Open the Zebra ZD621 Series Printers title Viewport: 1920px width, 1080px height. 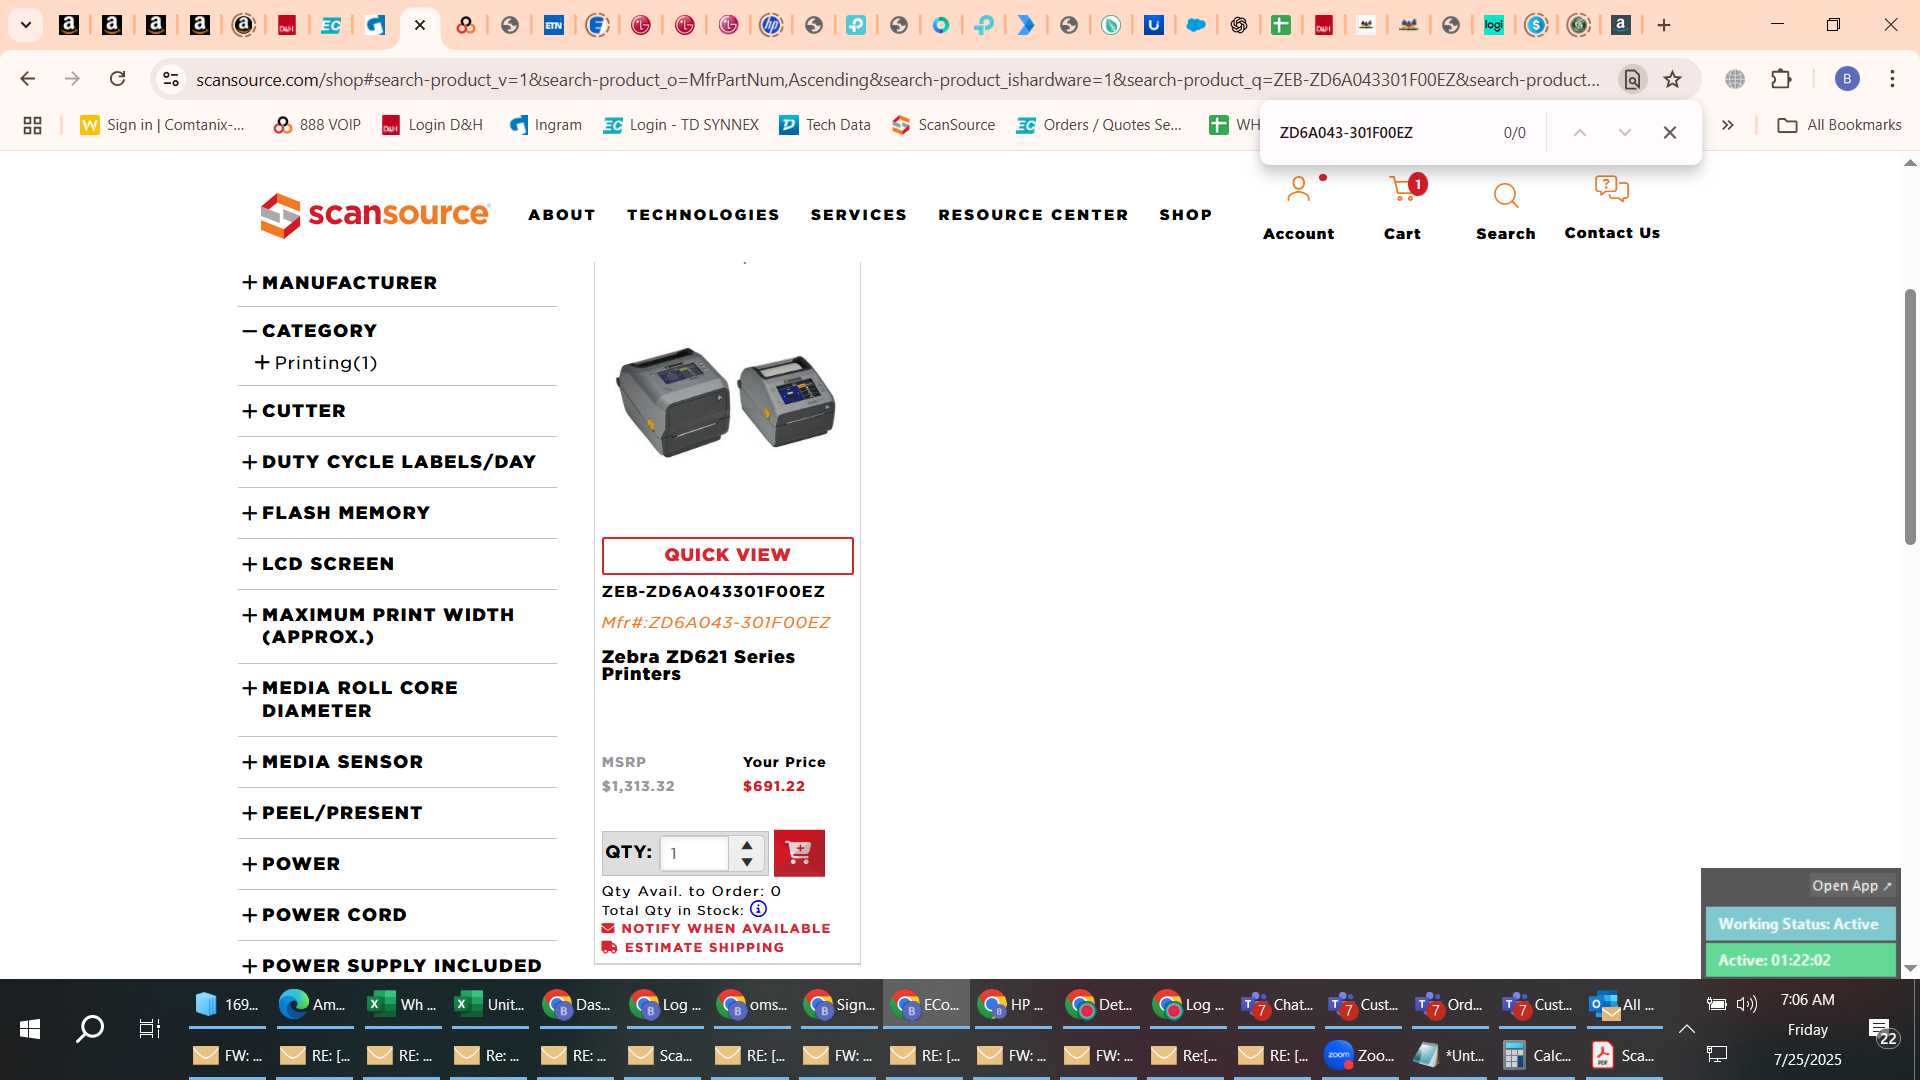[x=698, y=665]
